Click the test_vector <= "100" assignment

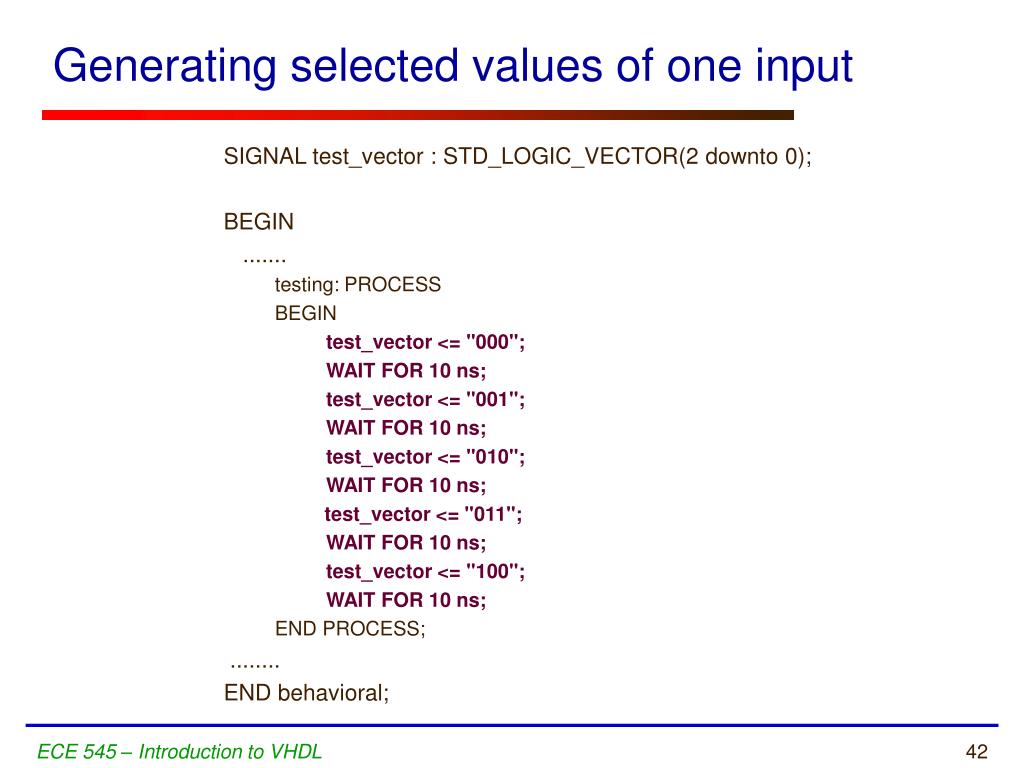pos(425,571)
